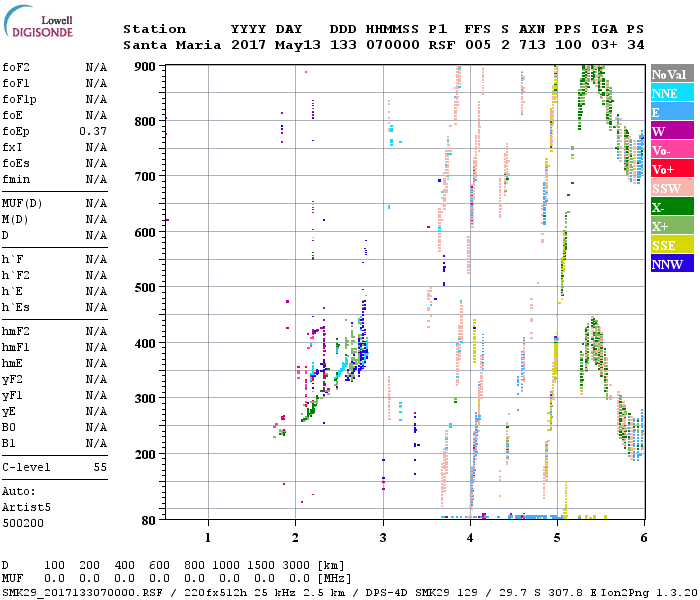
Task: Click the hmF2 parameter label
Action: tap(16, 332)
